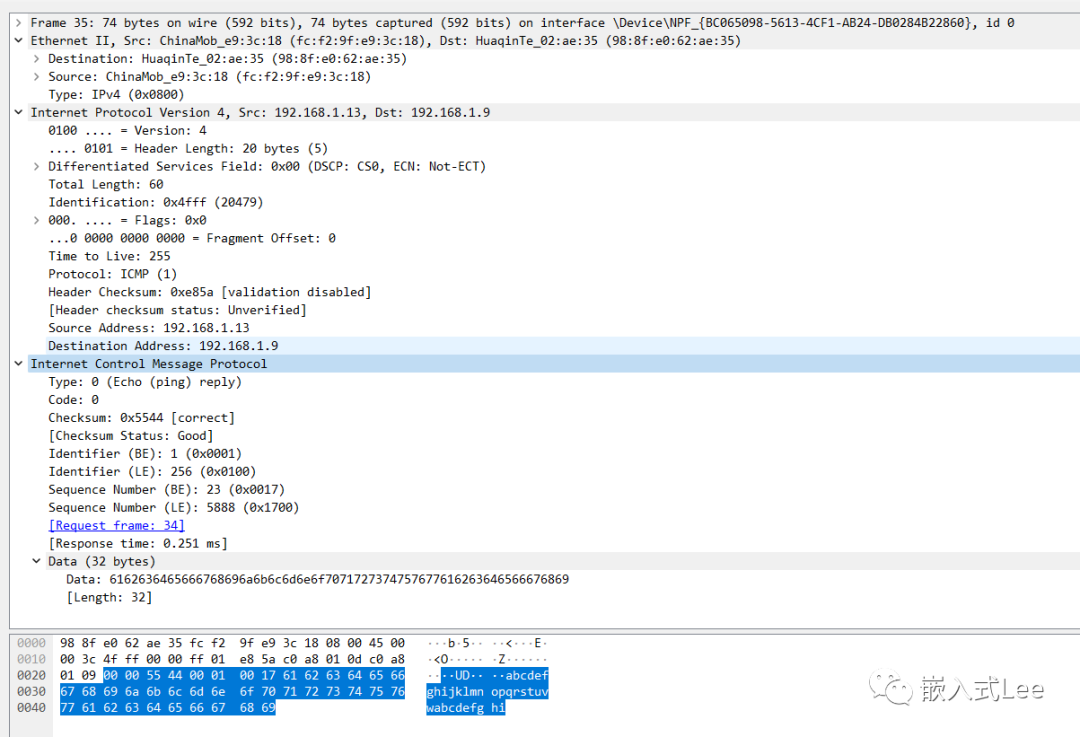This screenshot has width=1080, height=737.
Task: Click hex offset 0000 in bytes pane
Action: [x=32, y=643]
